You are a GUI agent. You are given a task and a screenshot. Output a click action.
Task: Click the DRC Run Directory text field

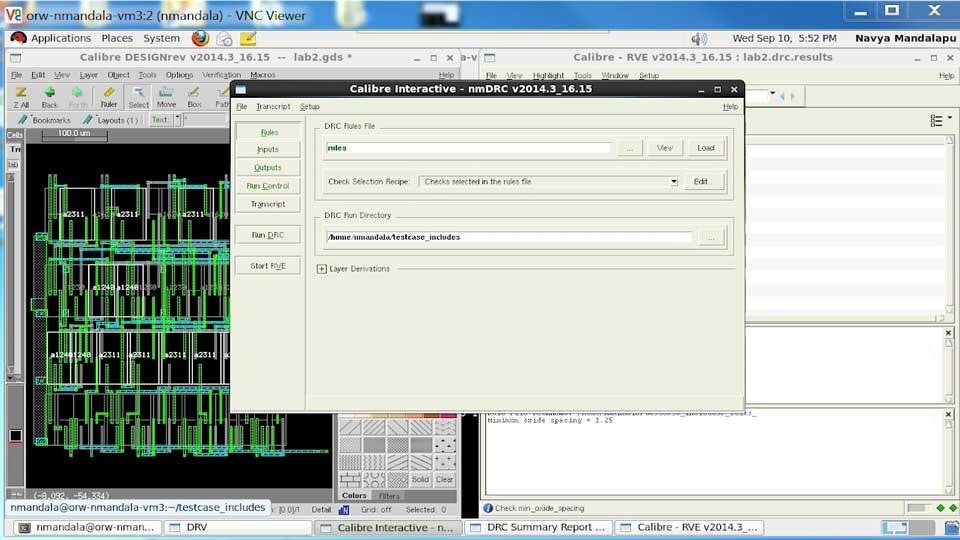[x=509, y=237]
